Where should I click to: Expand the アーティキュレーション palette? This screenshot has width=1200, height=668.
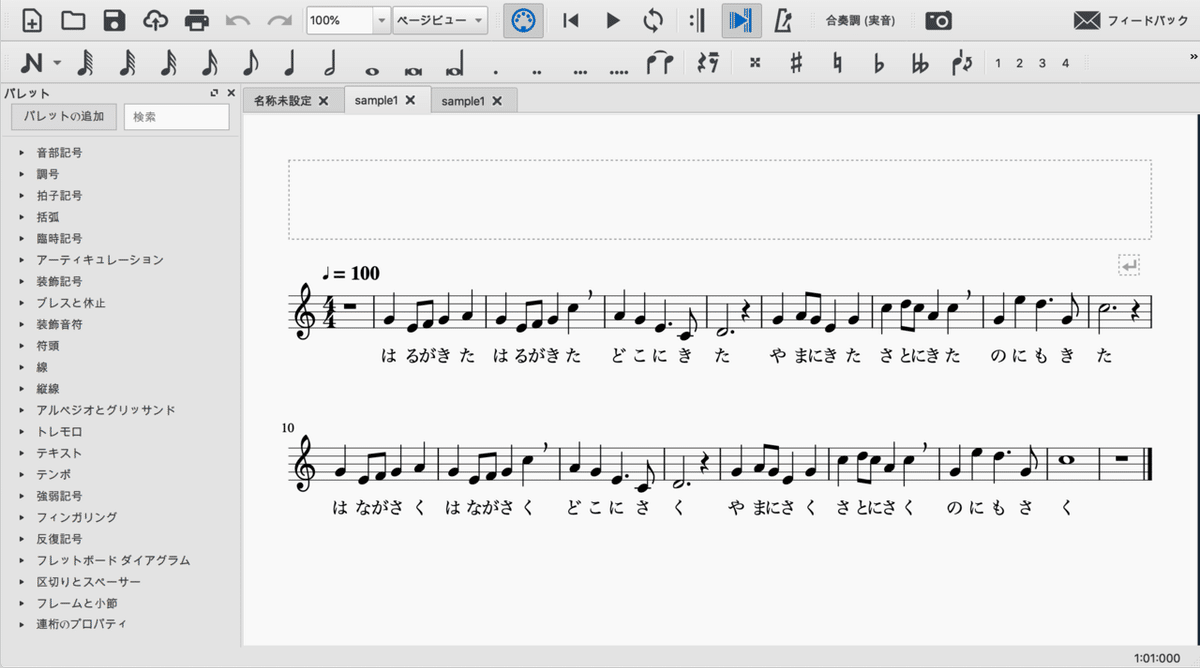99,260
